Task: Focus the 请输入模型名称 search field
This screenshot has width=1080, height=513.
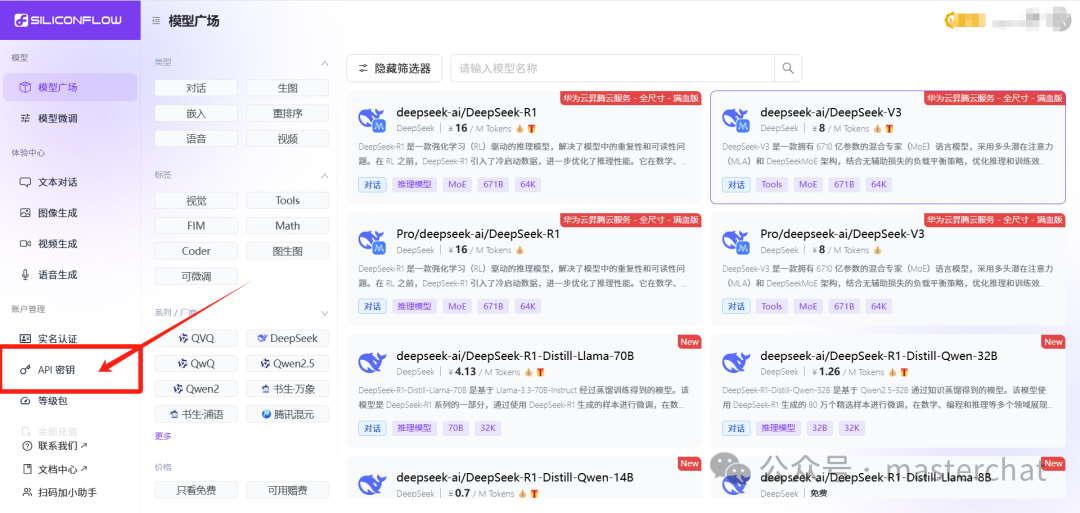Action: click(613, 68)
